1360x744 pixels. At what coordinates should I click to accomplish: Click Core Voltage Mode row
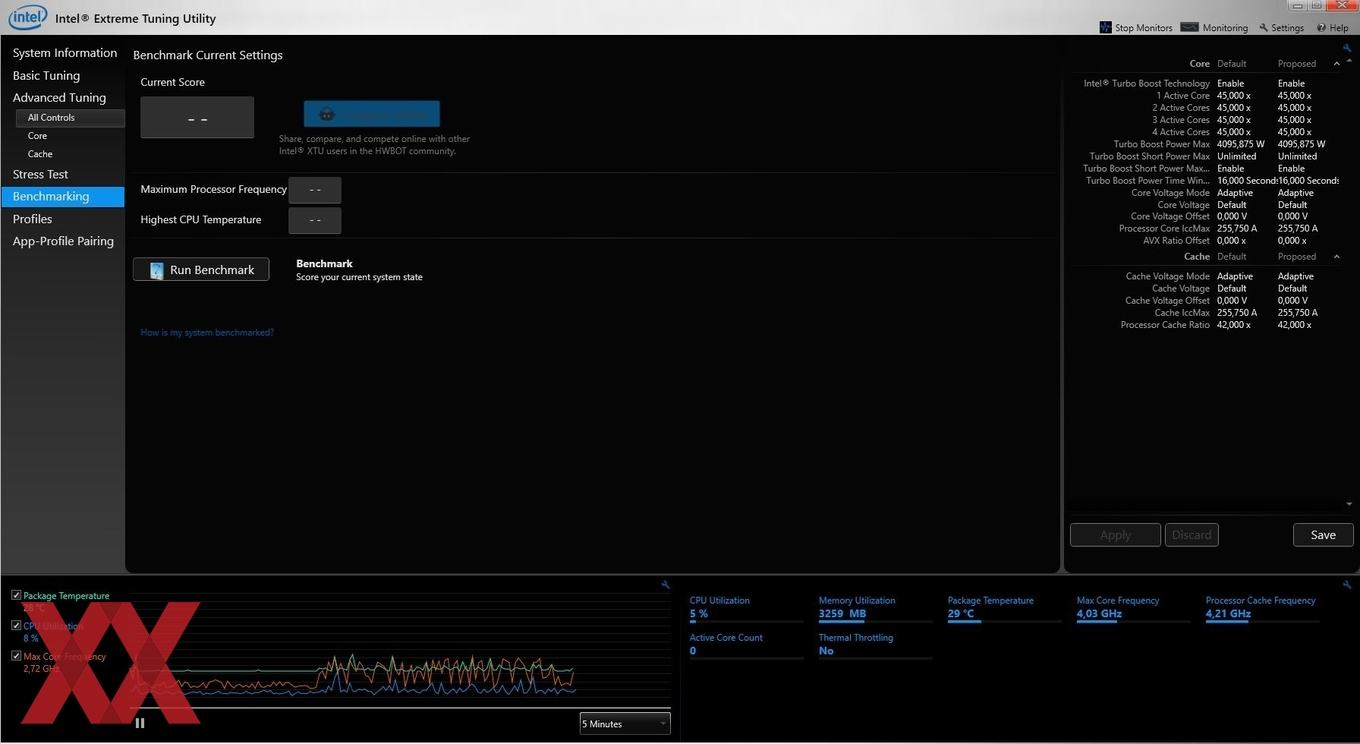1205,193
